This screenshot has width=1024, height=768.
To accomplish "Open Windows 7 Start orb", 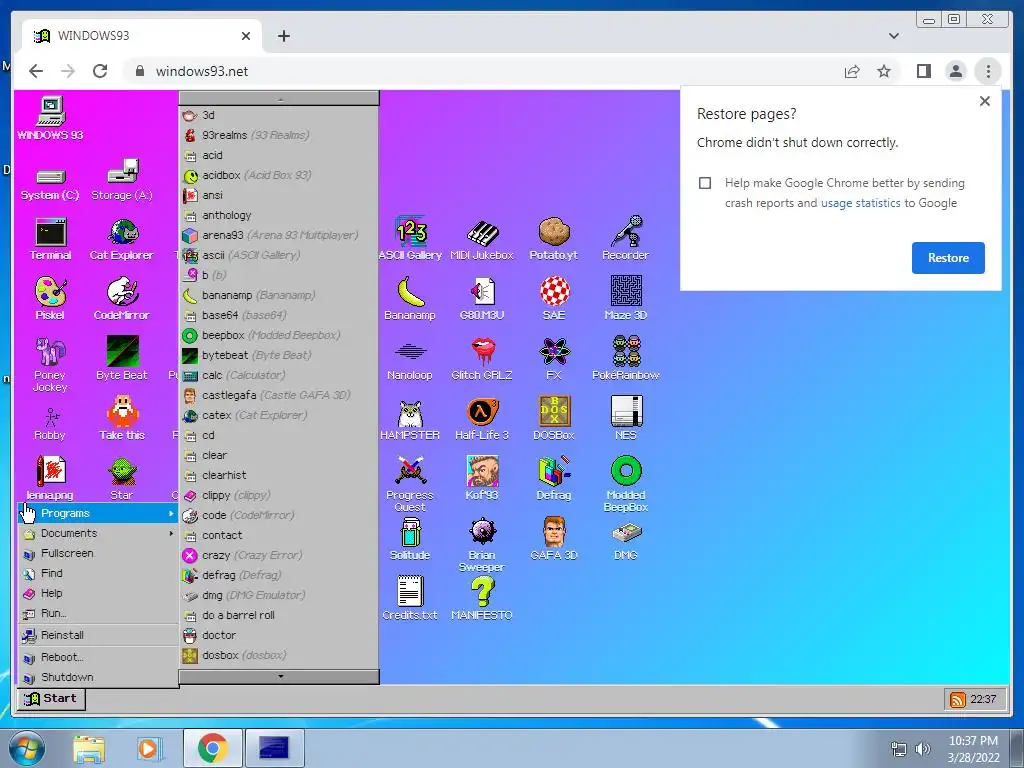I will (25, 748).
